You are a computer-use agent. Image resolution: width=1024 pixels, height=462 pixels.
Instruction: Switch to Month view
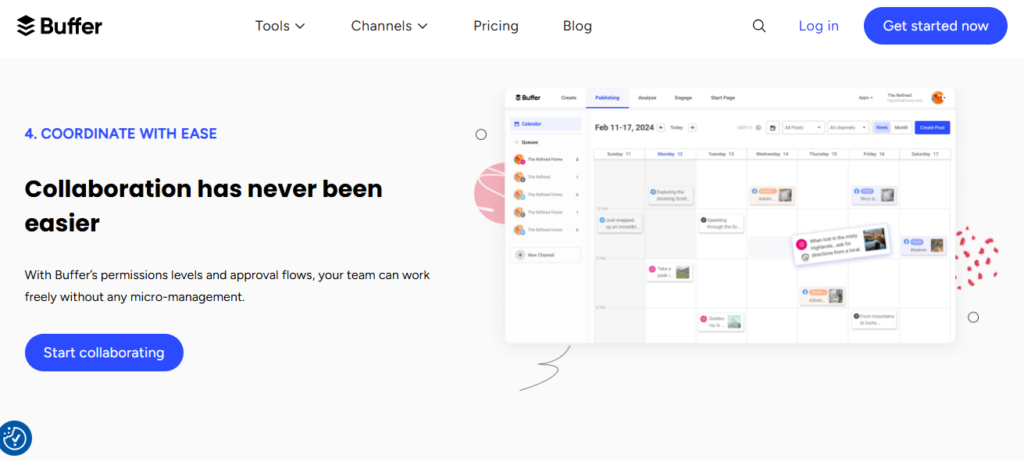[x=901, y=127]
